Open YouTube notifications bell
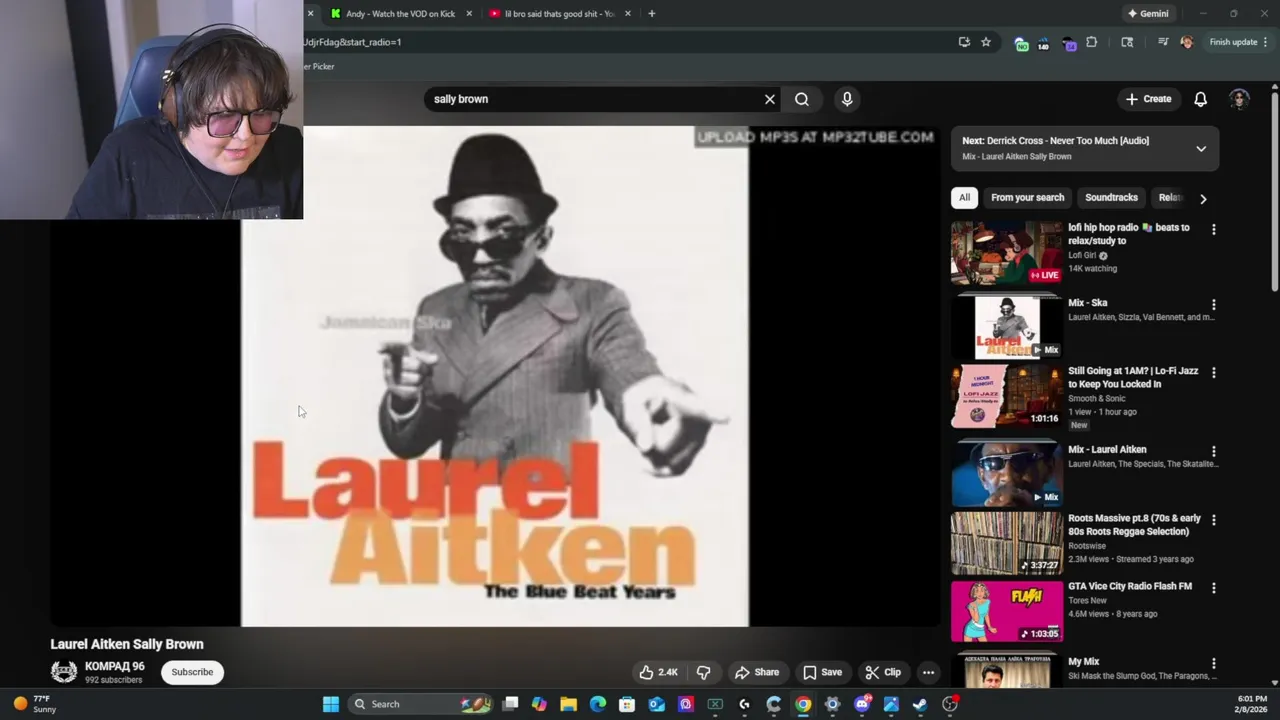The height and width of the screenshot is (720, 1280). click(x=1200, y=99)
